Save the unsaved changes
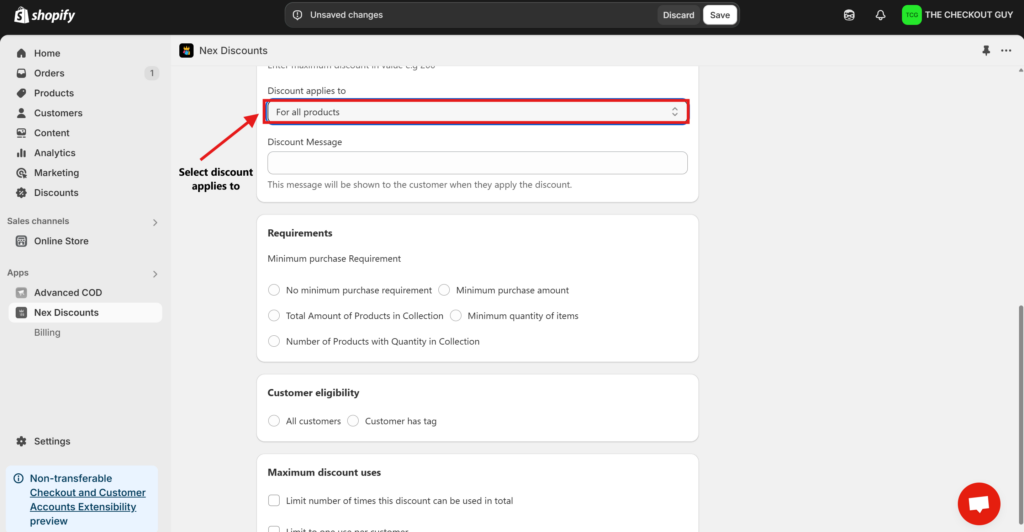The image size is (1024, 532). (720, 15)
